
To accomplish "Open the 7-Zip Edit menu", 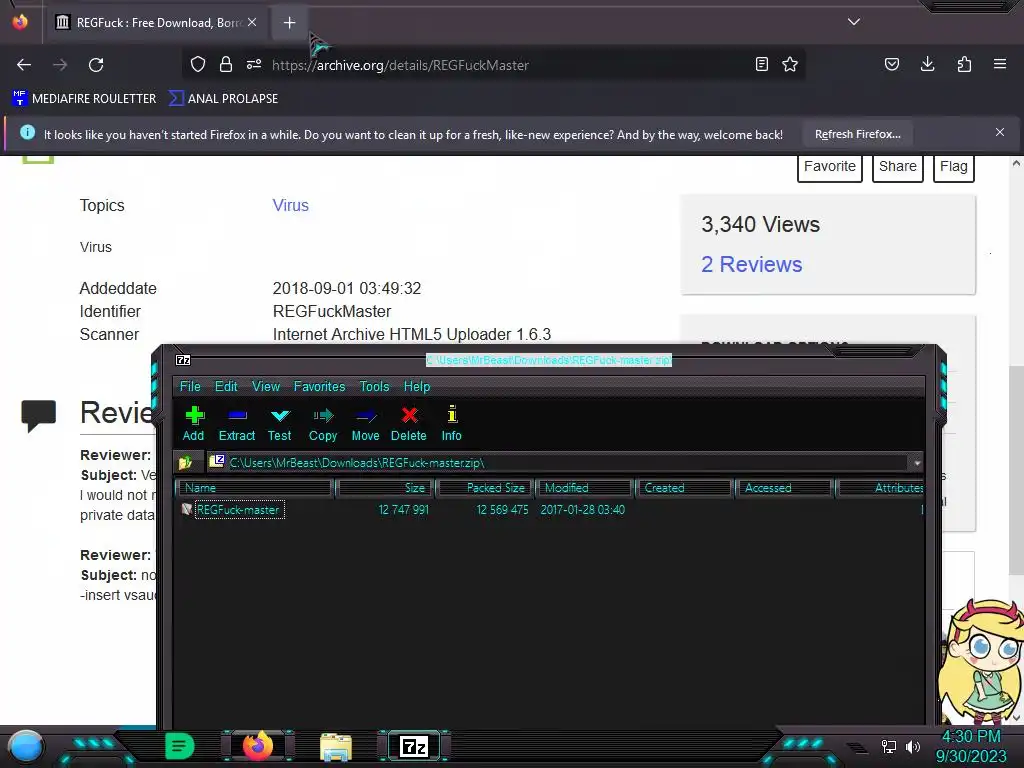I will tap(226, 387).
